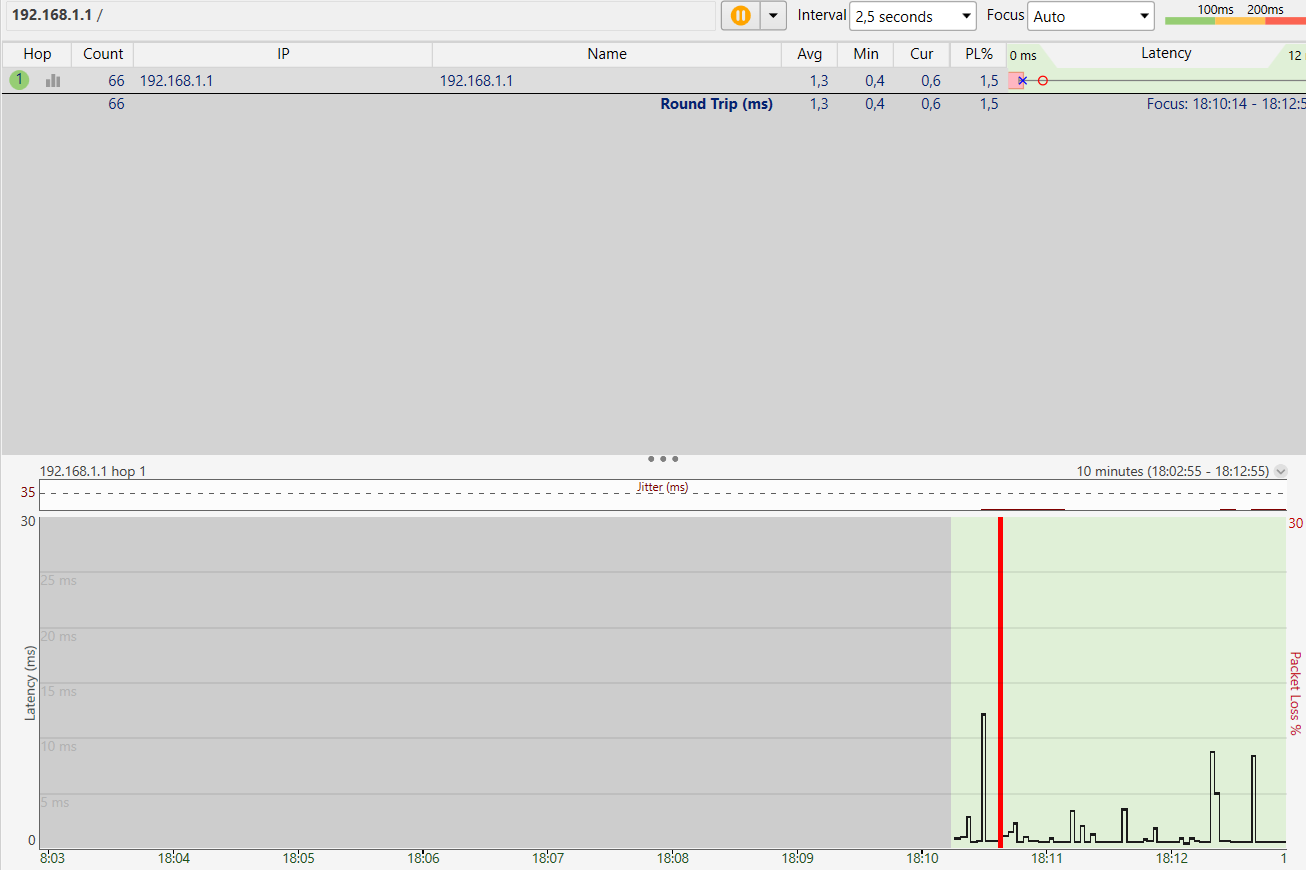Open the Interval 2,5 seconds dropdown

[x=912, y=16]
